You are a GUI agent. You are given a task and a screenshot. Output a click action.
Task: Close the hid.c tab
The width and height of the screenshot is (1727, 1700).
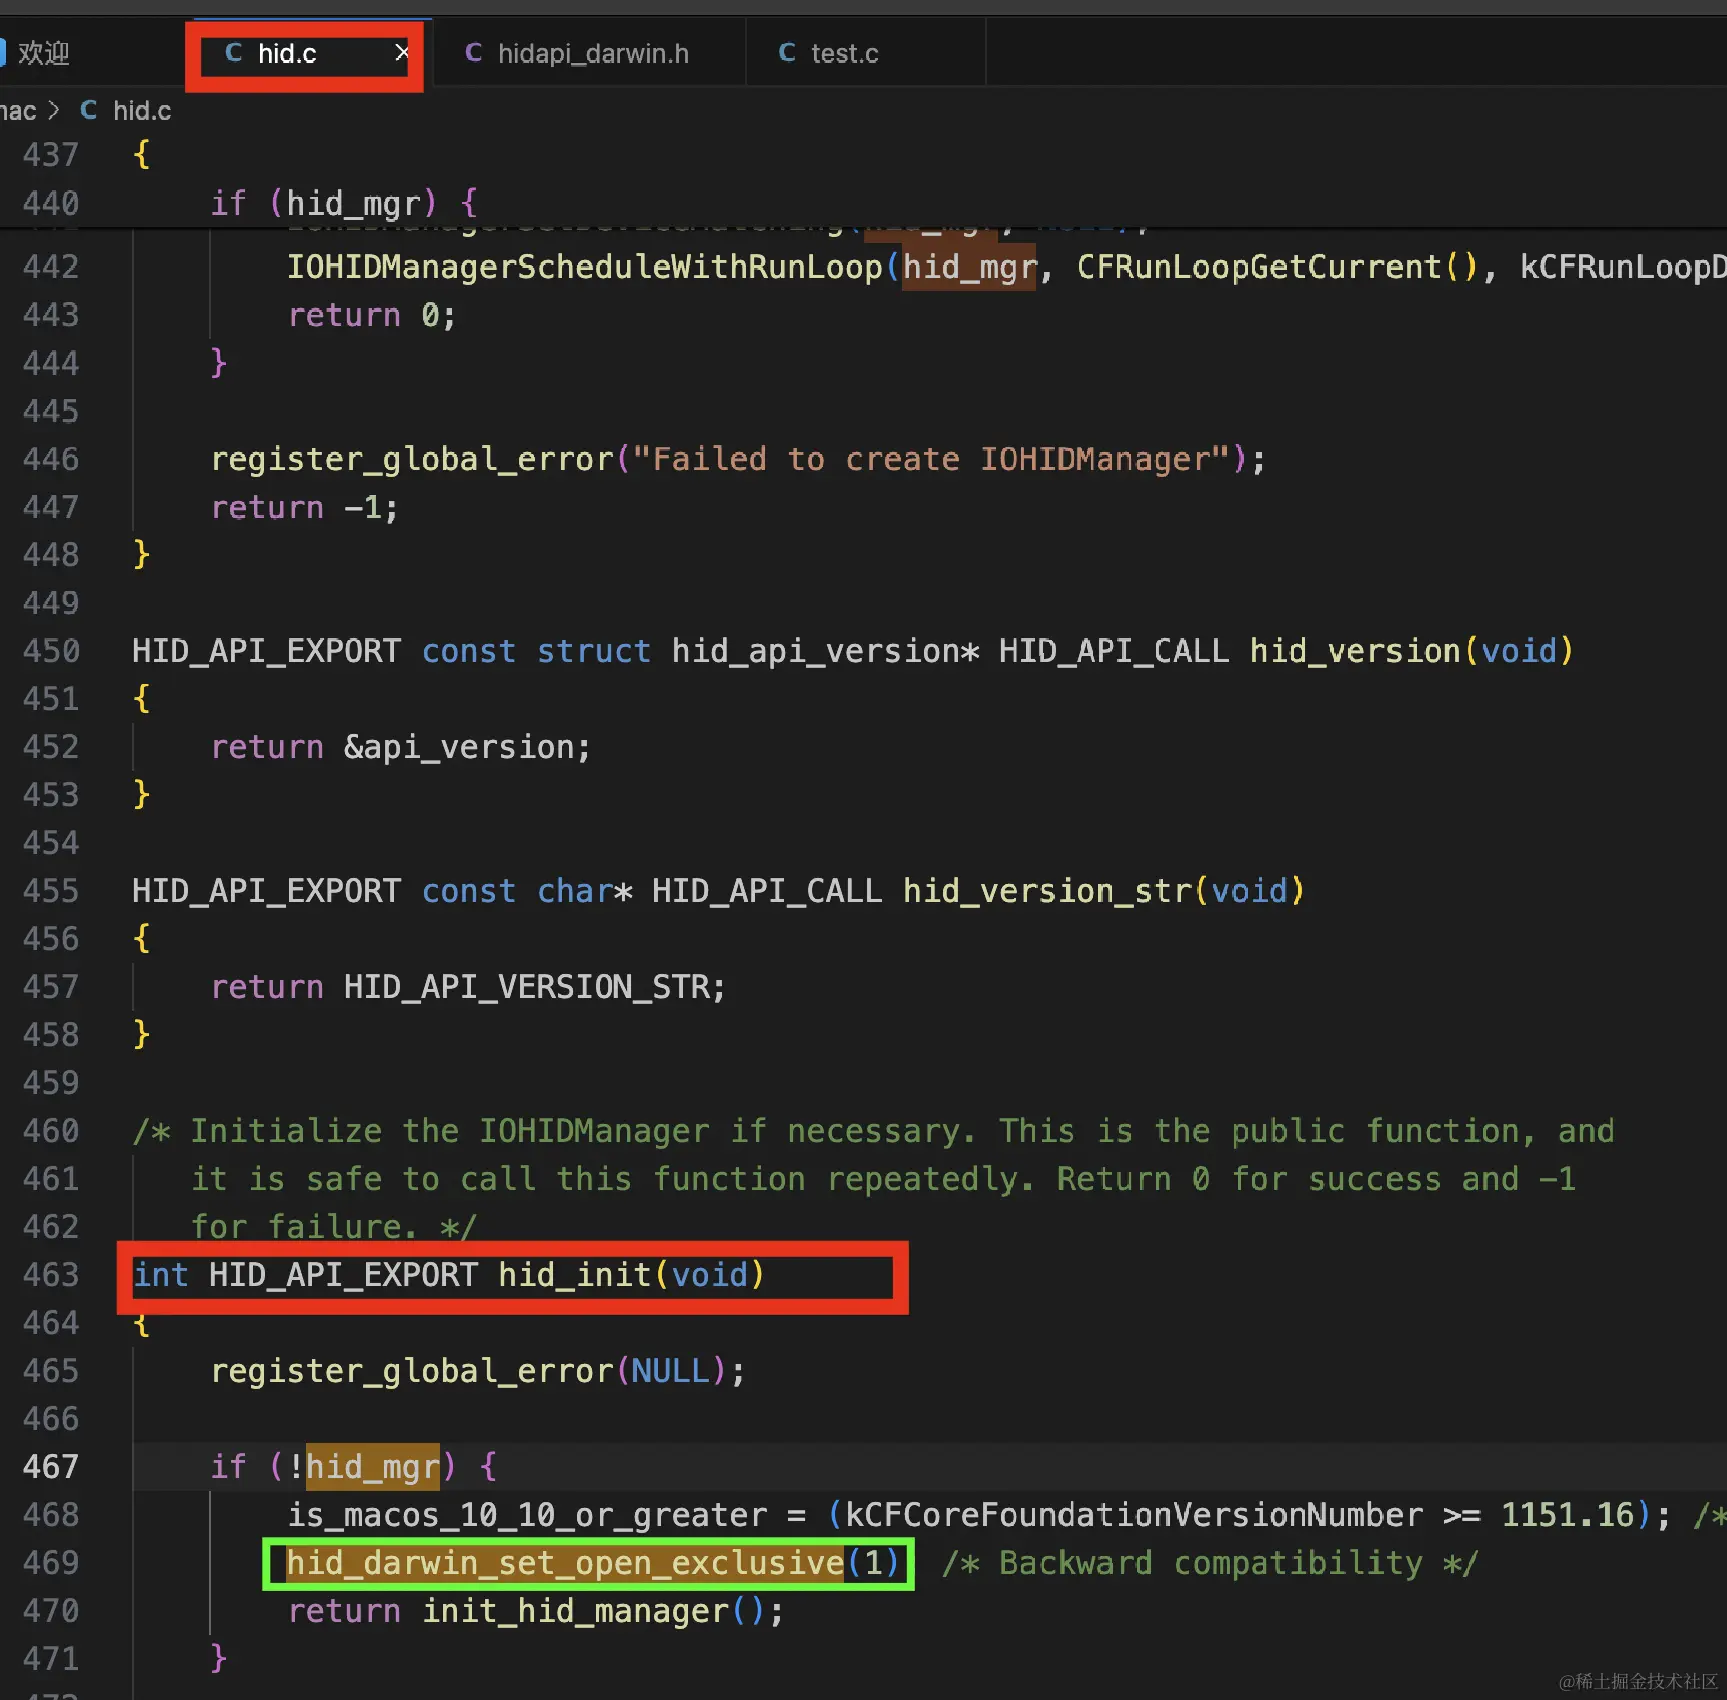[401, 53]
